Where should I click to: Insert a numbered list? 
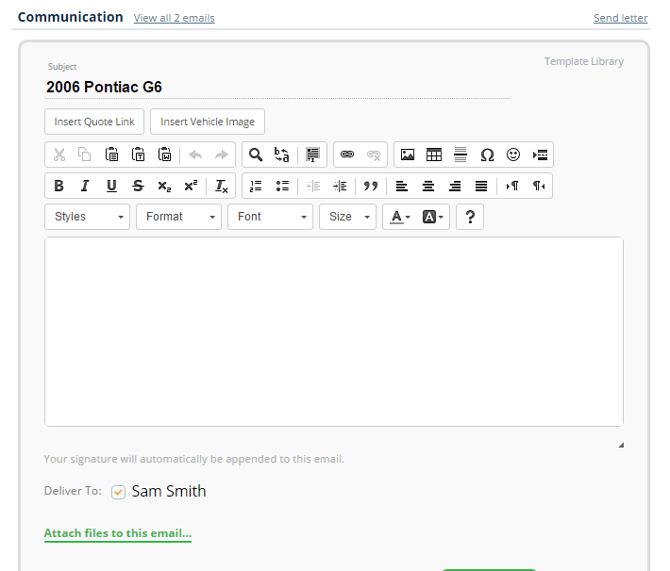click(256, 186)
